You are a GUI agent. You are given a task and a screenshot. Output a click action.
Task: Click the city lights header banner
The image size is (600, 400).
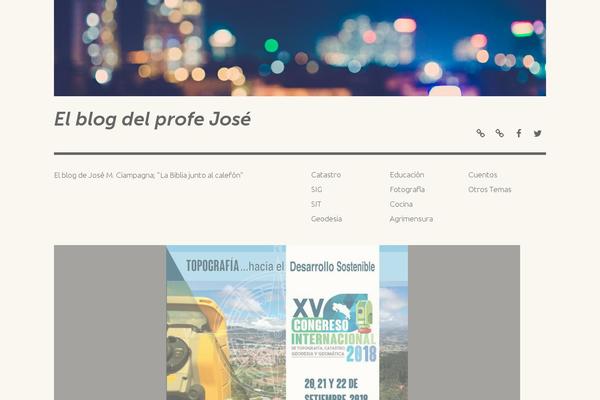point(300,48)
